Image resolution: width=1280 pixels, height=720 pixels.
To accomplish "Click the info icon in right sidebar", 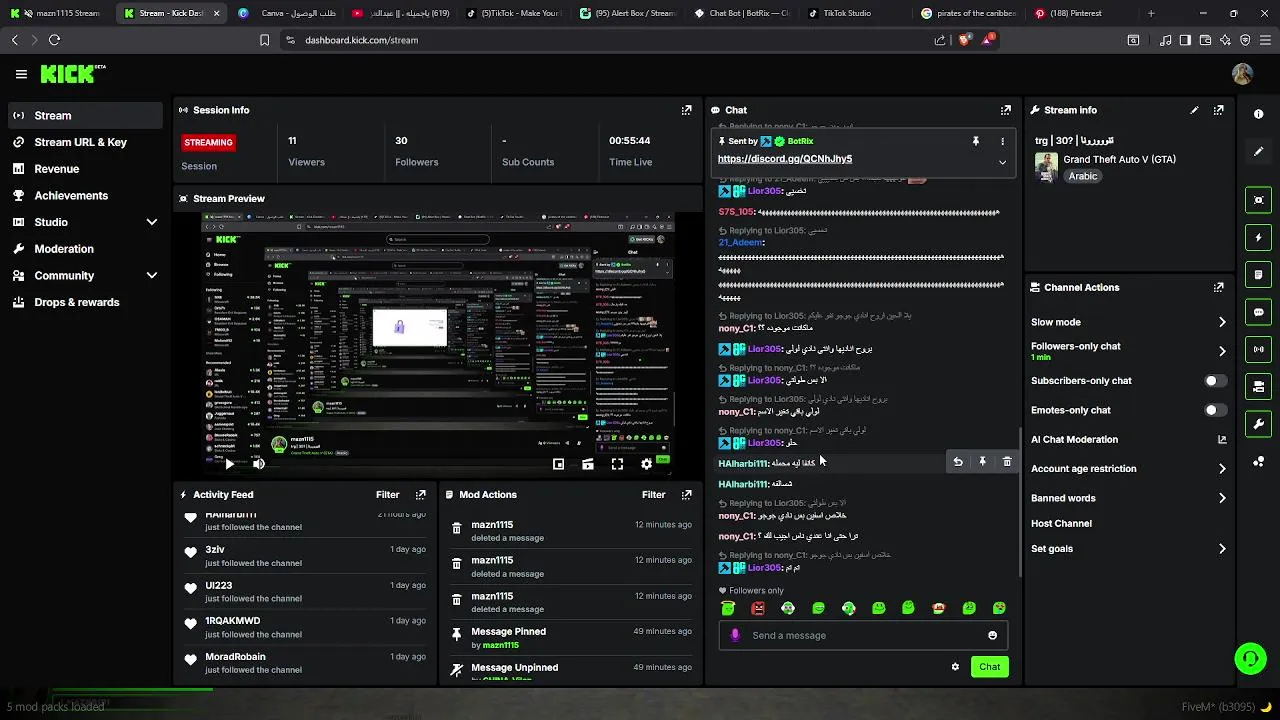I will [x=1258, y=114].
